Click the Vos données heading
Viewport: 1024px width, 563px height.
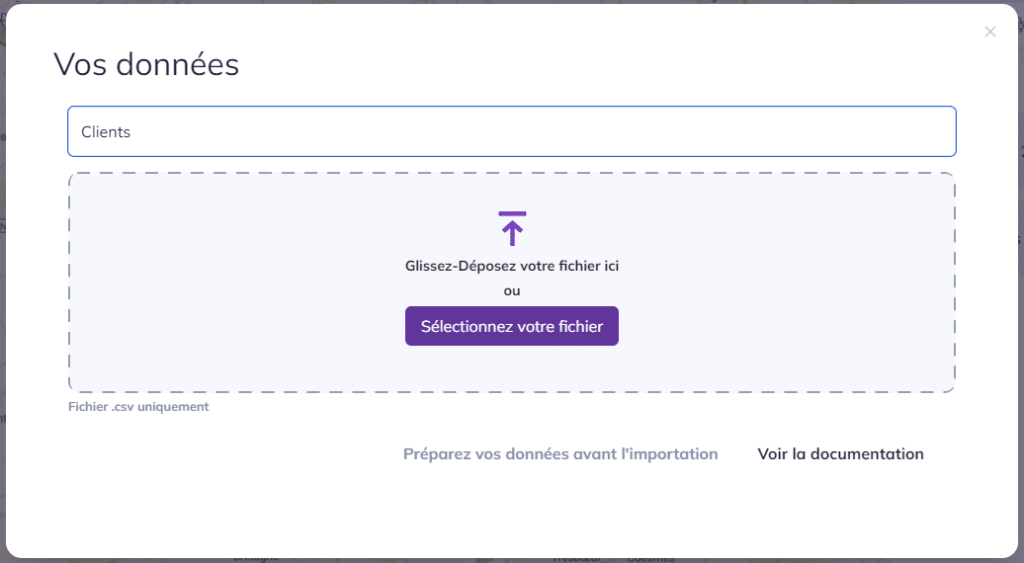coord(146,64)
